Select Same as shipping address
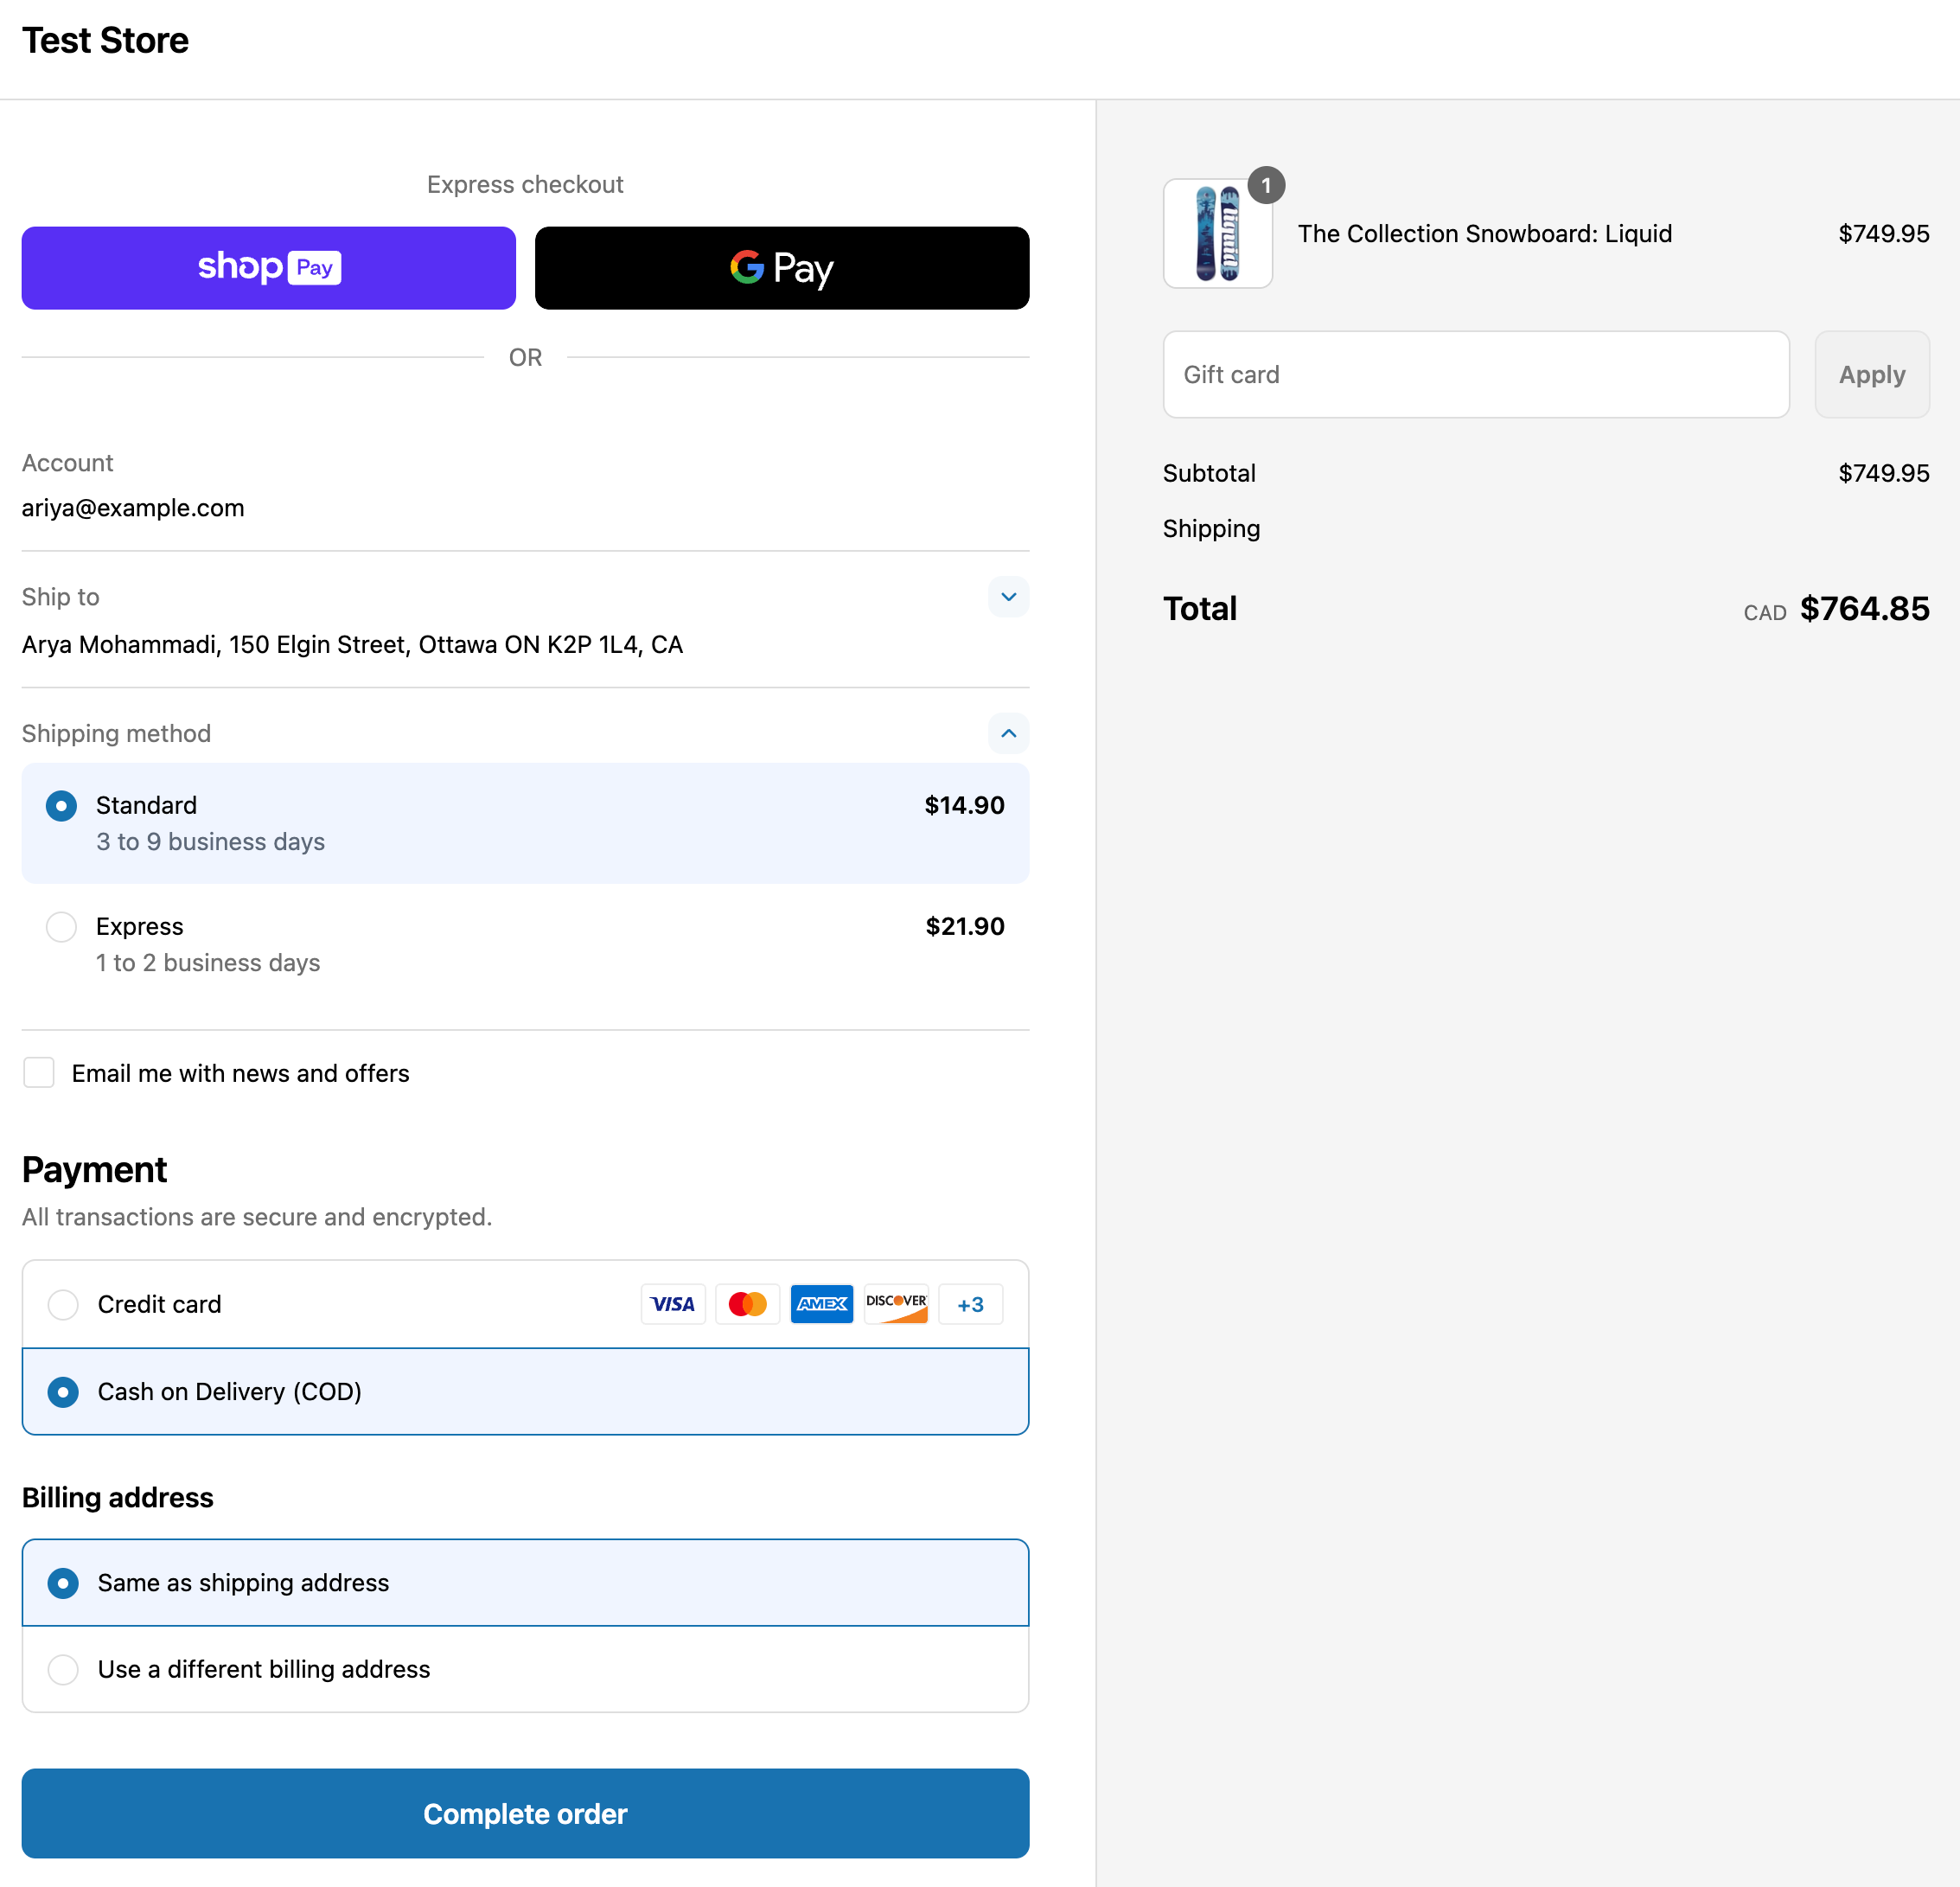 (63, 1583)
